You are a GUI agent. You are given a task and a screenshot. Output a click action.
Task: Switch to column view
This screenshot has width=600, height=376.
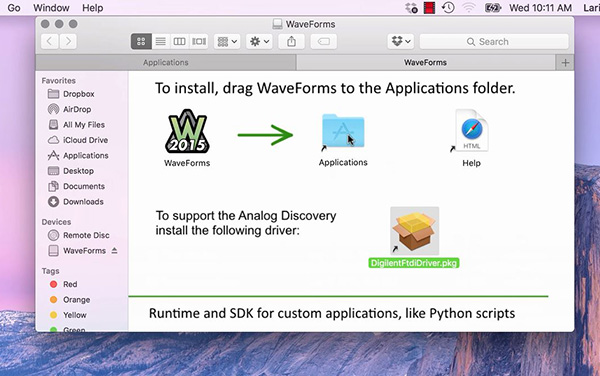tap(179, 41)
